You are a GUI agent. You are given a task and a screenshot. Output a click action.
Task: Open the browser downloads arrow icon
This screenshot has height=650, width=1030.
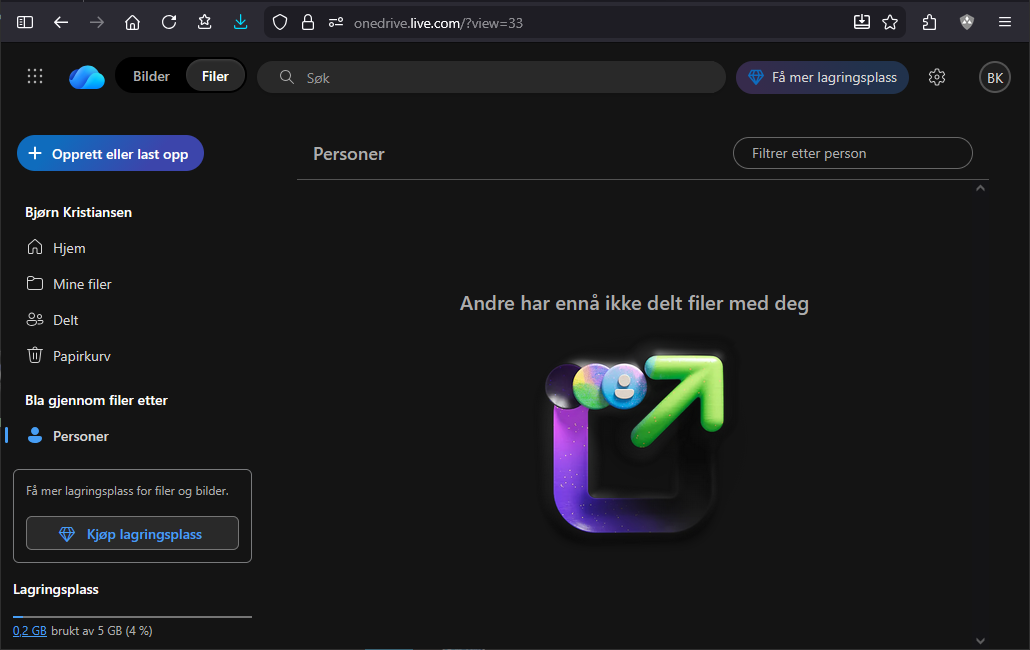pos(240,22)
